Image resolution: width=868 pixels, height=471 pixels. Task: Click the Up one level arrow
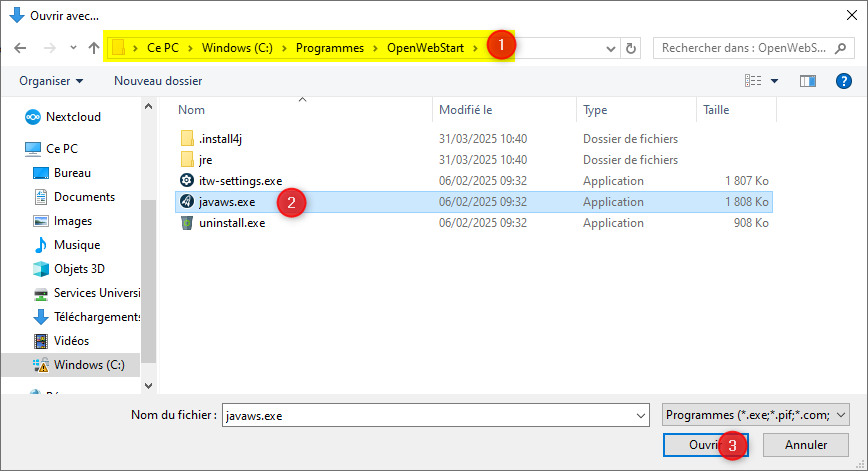coord(94,48)
